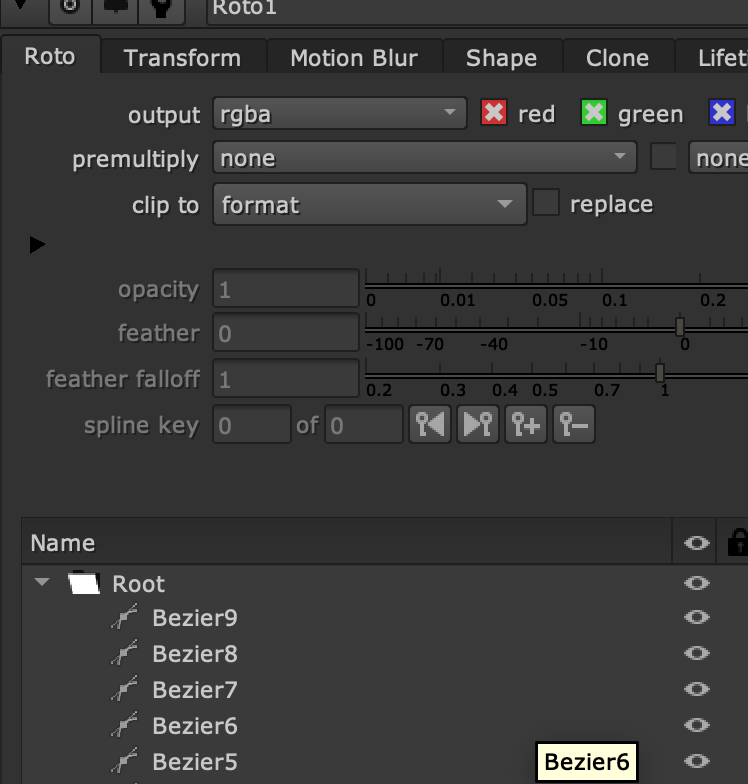Open the output channel dropdown
Image resolution: width=748 pixels, height=784 pixels.
tap(339, 114)
